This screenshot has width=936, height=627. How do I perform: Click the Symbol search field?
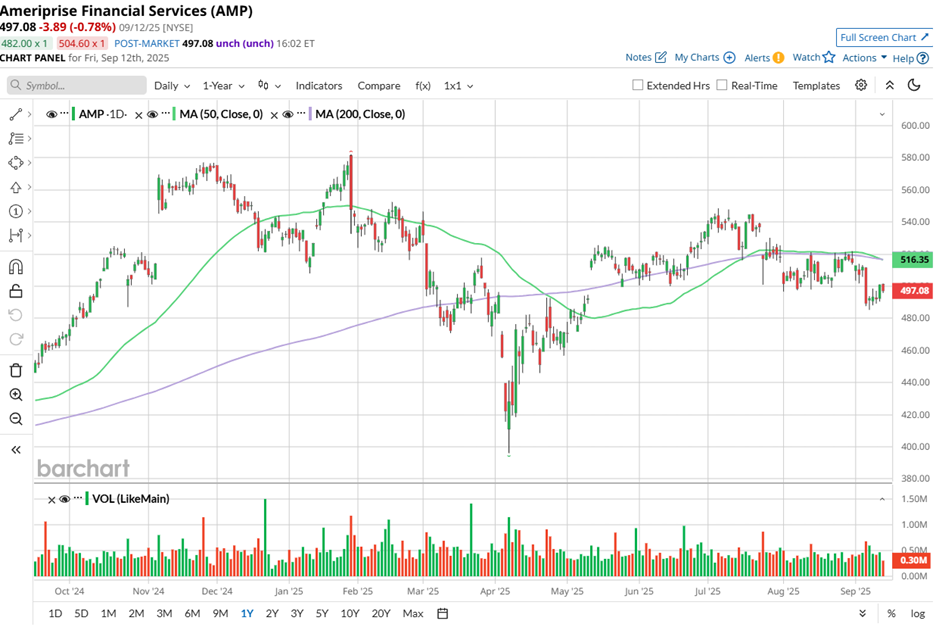click(77, 85)
